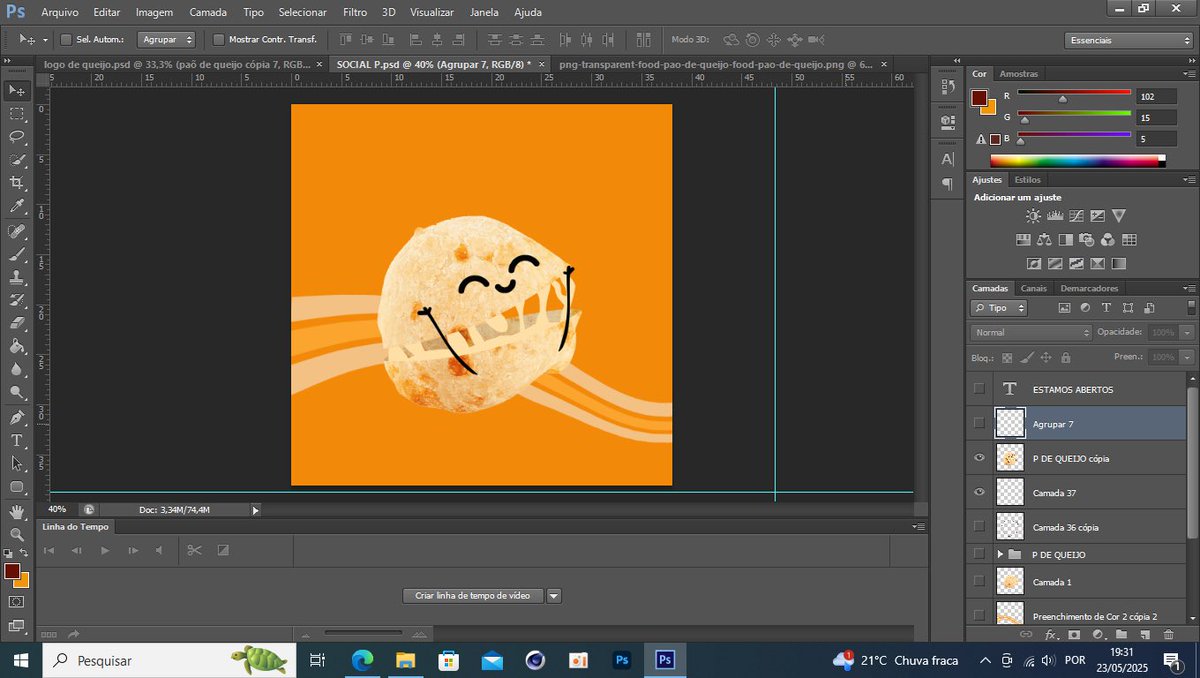Enable the Sel. Autom. checkbox
The width and height of the screenshot is (1200, 678).
(66, 40)
